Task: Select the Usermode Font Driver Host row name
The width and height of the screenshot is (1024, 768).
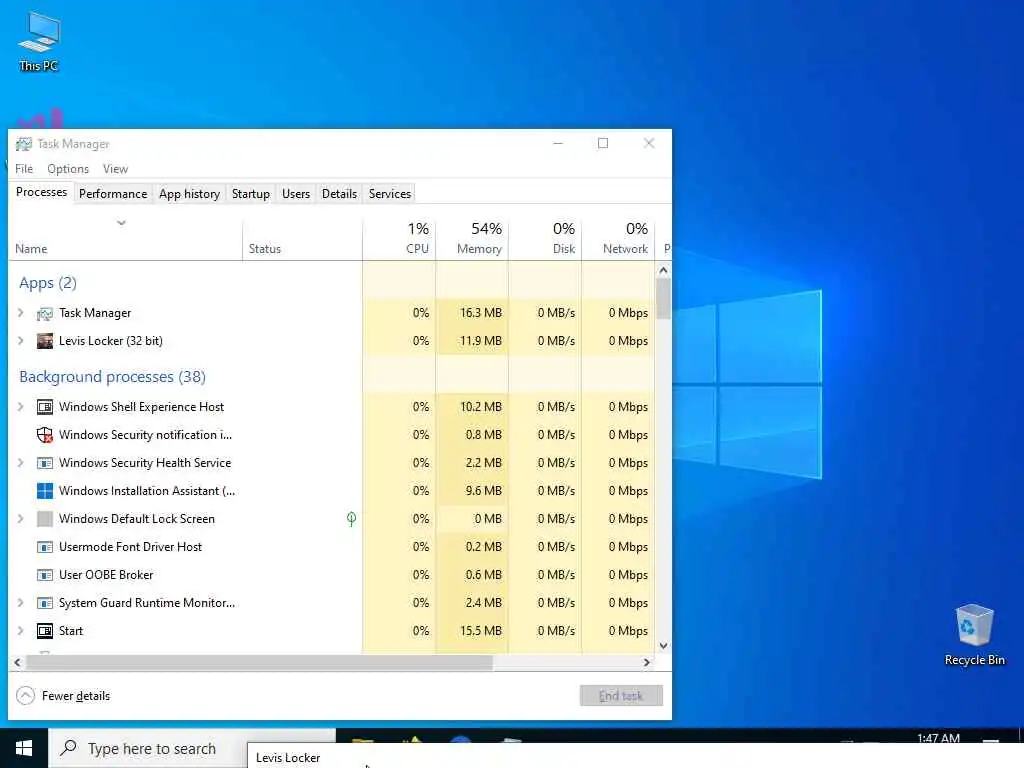Action: [x=131, y=547]
